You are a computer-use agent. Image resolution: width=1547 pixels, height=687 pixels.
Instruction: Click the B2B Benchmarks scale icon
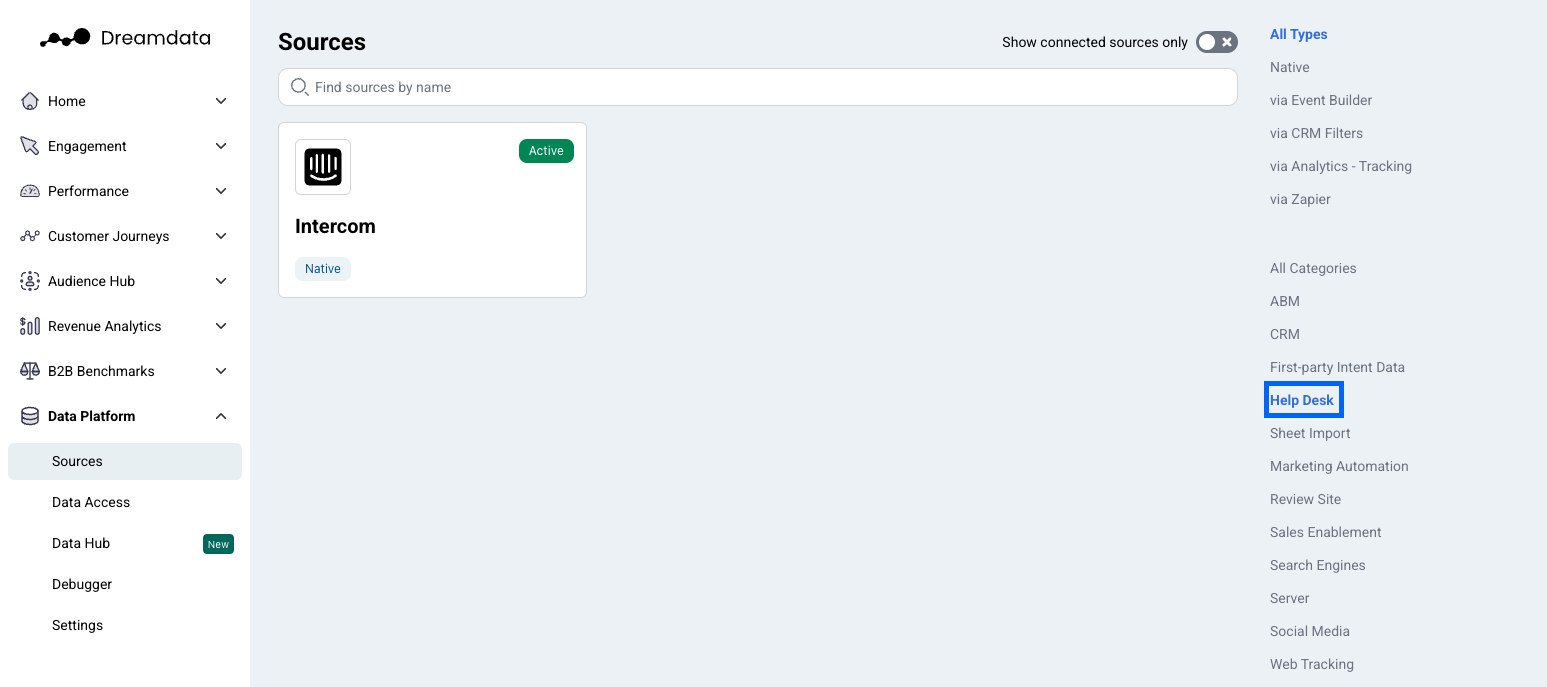coord(30,371)
